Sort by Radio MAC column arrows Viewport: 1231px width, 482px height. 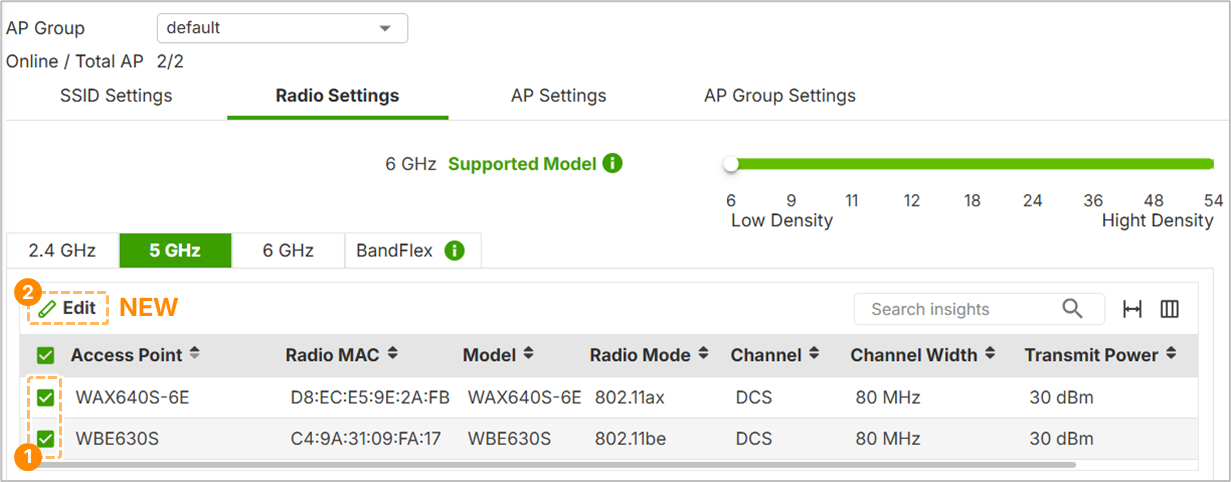pyautogui.click(x=393, y=354)
